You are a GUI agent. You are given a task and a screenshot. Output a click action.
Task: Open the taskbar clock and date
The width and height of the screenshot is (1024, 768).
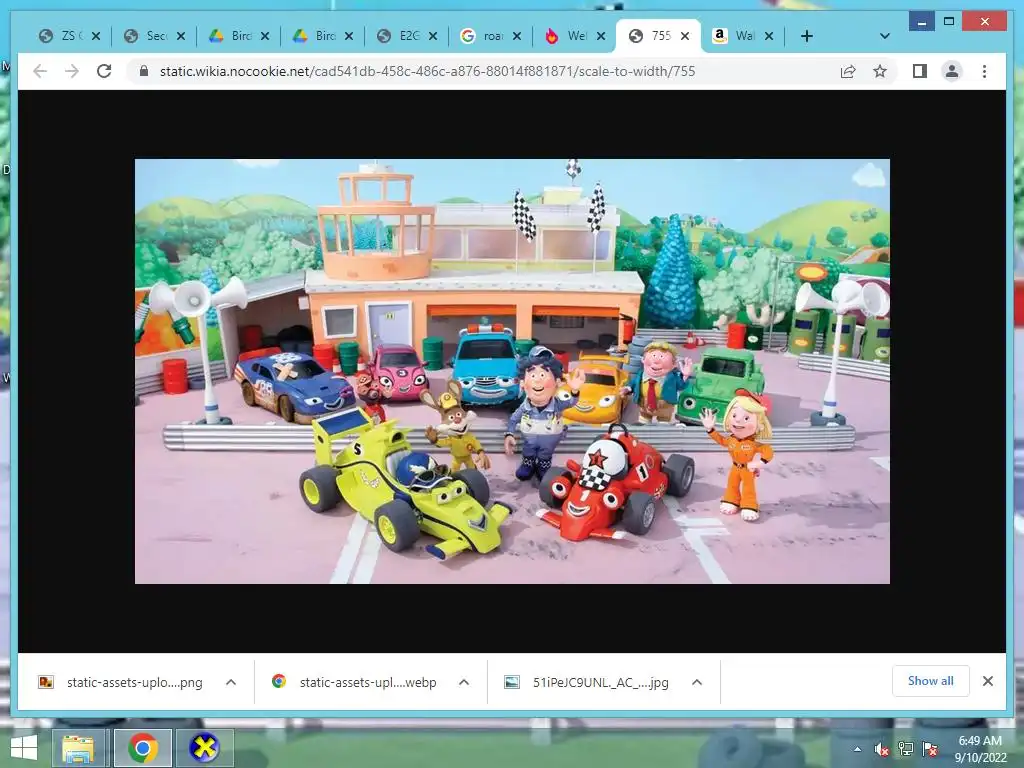(x=980, y=749)
